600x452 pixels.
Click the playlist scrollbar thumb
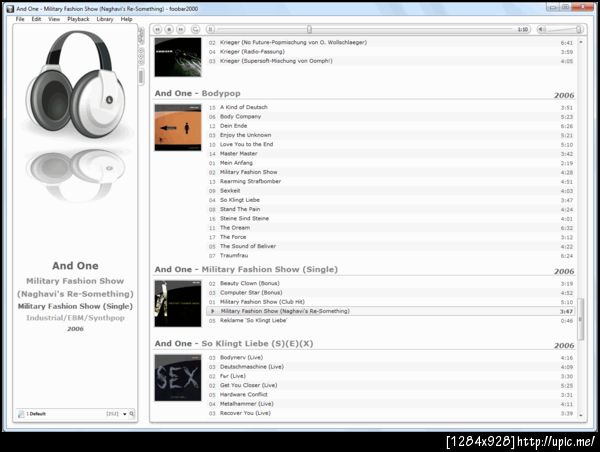(581, 319)
